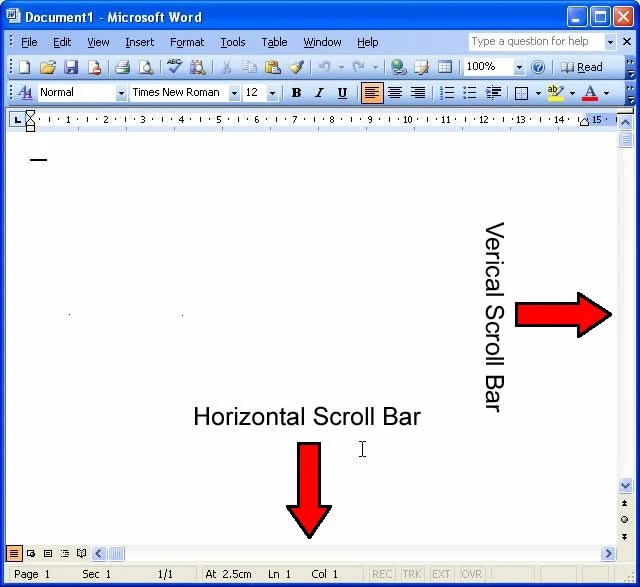Undo the last action
Screen dimensions: 640x587
[324, 67]
